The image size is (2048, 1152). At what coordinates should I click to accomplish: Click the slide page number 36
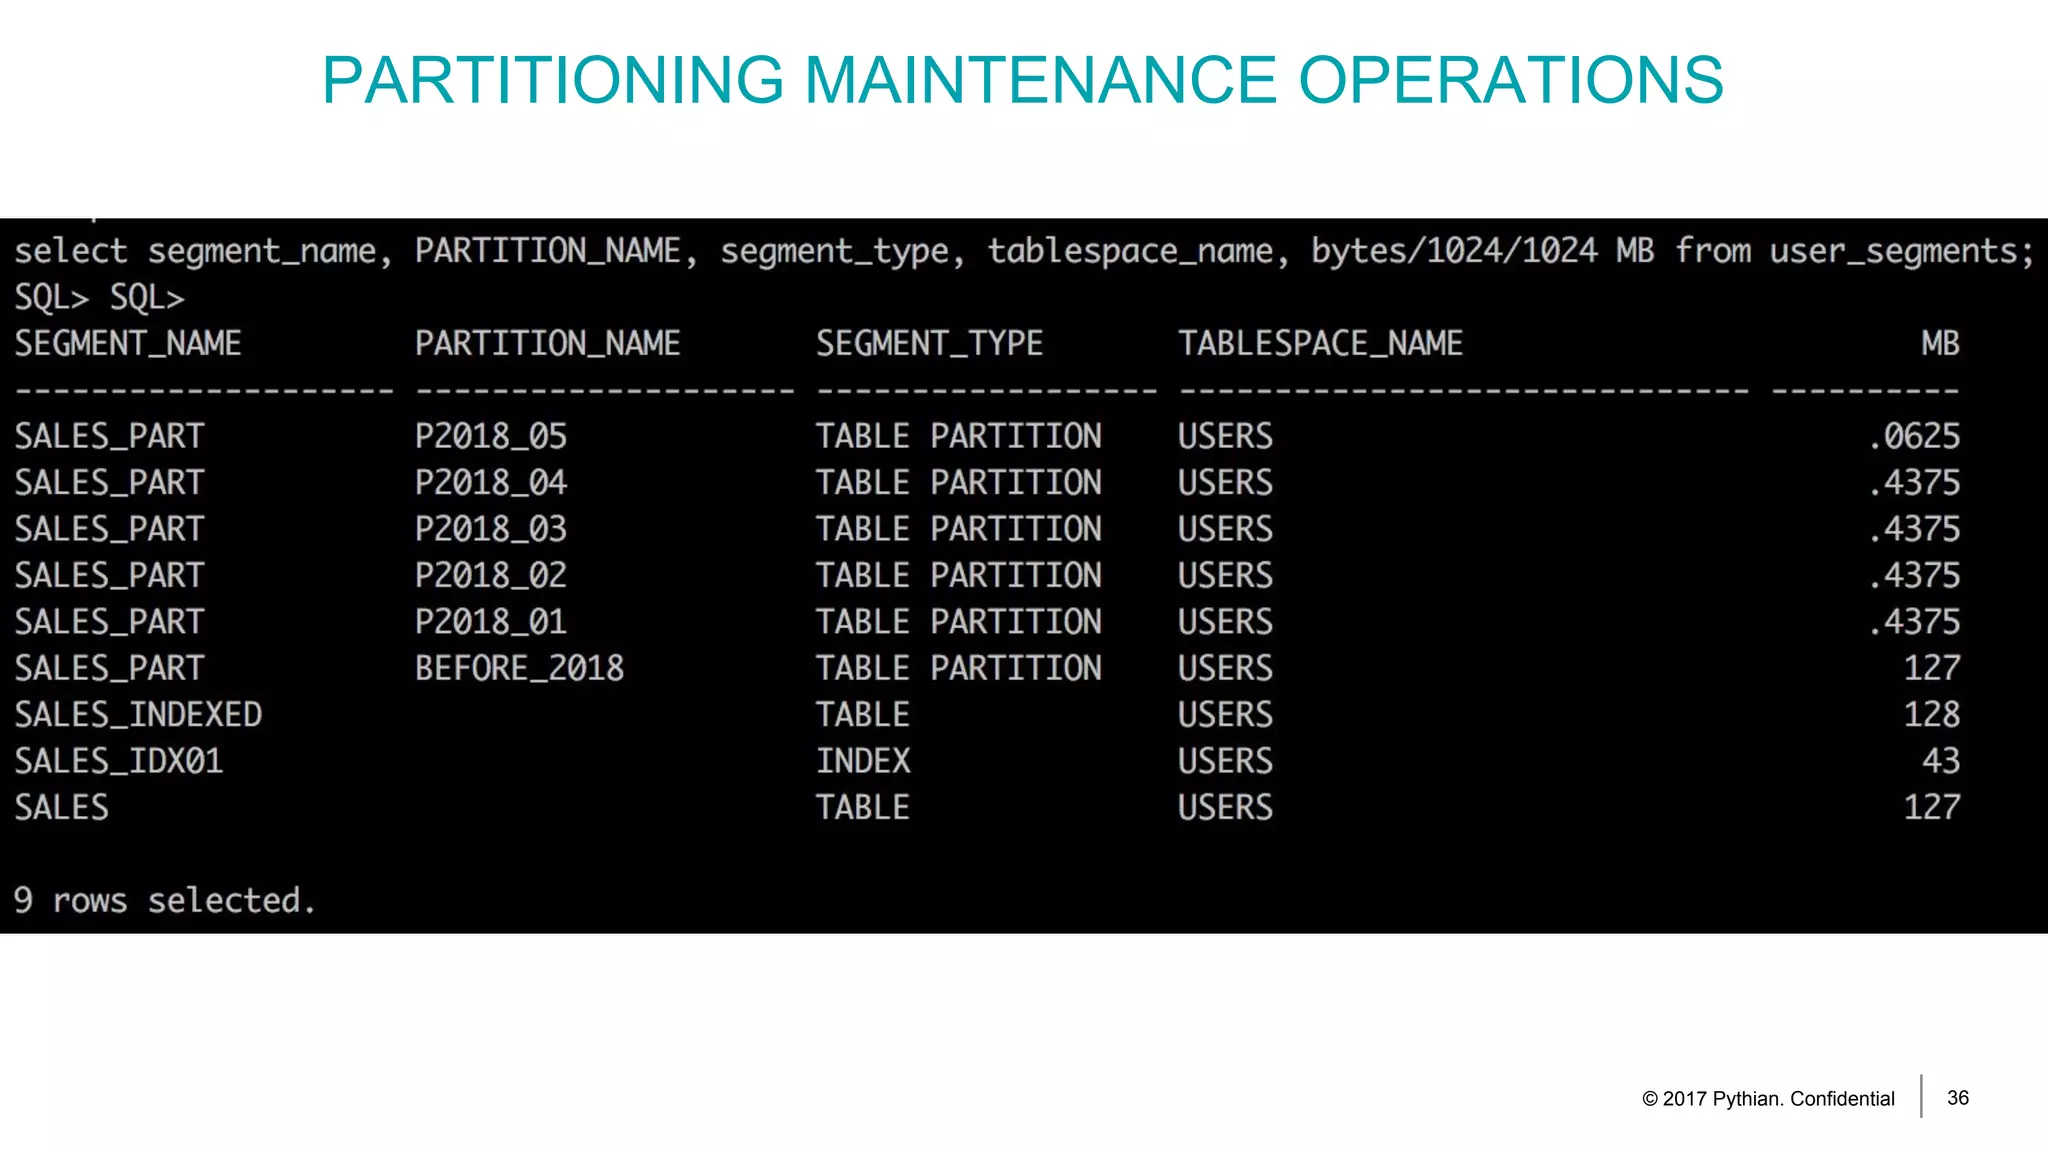[x=1958, y=1098]
